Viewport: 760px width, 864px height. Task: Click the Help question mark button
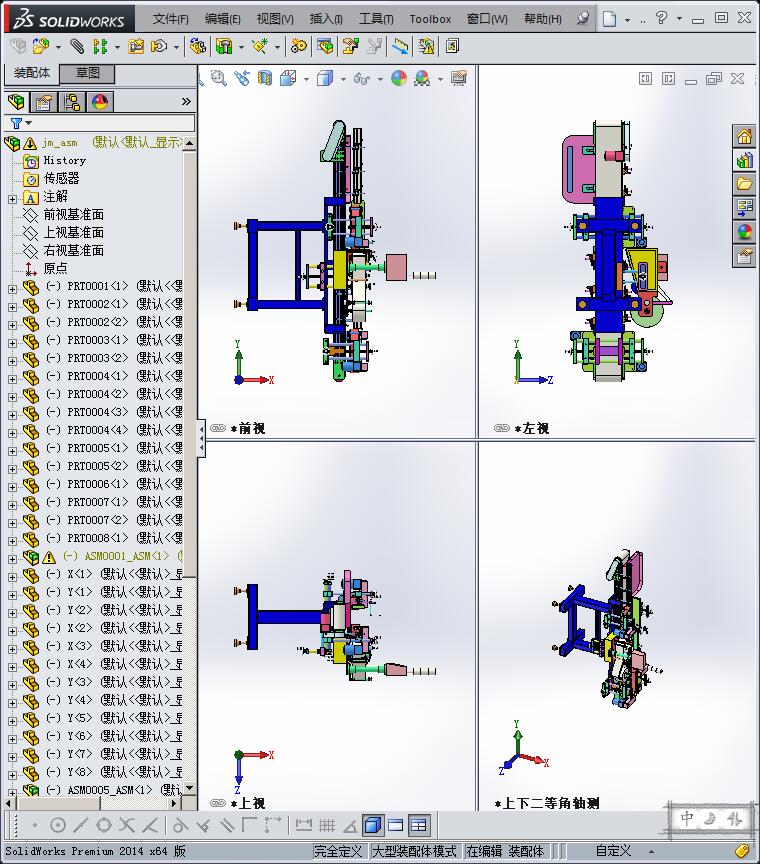(661, 18)
